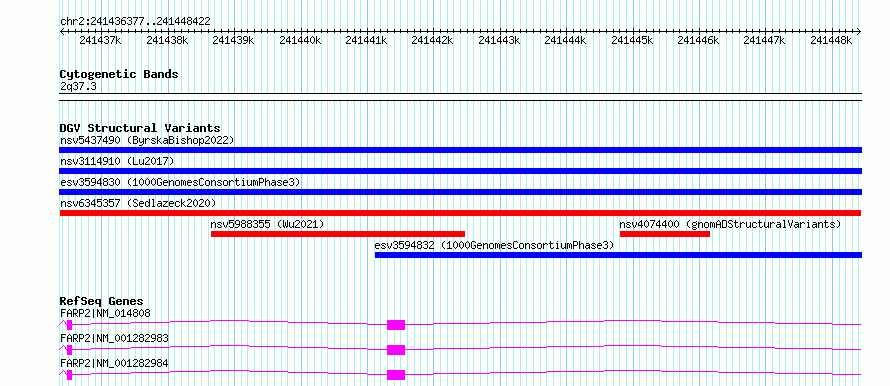Select the nsv3114910 (Lu2017) variant bar
Image resolution: width=890 pixels, height=386 pixels.
pos(460,171)
